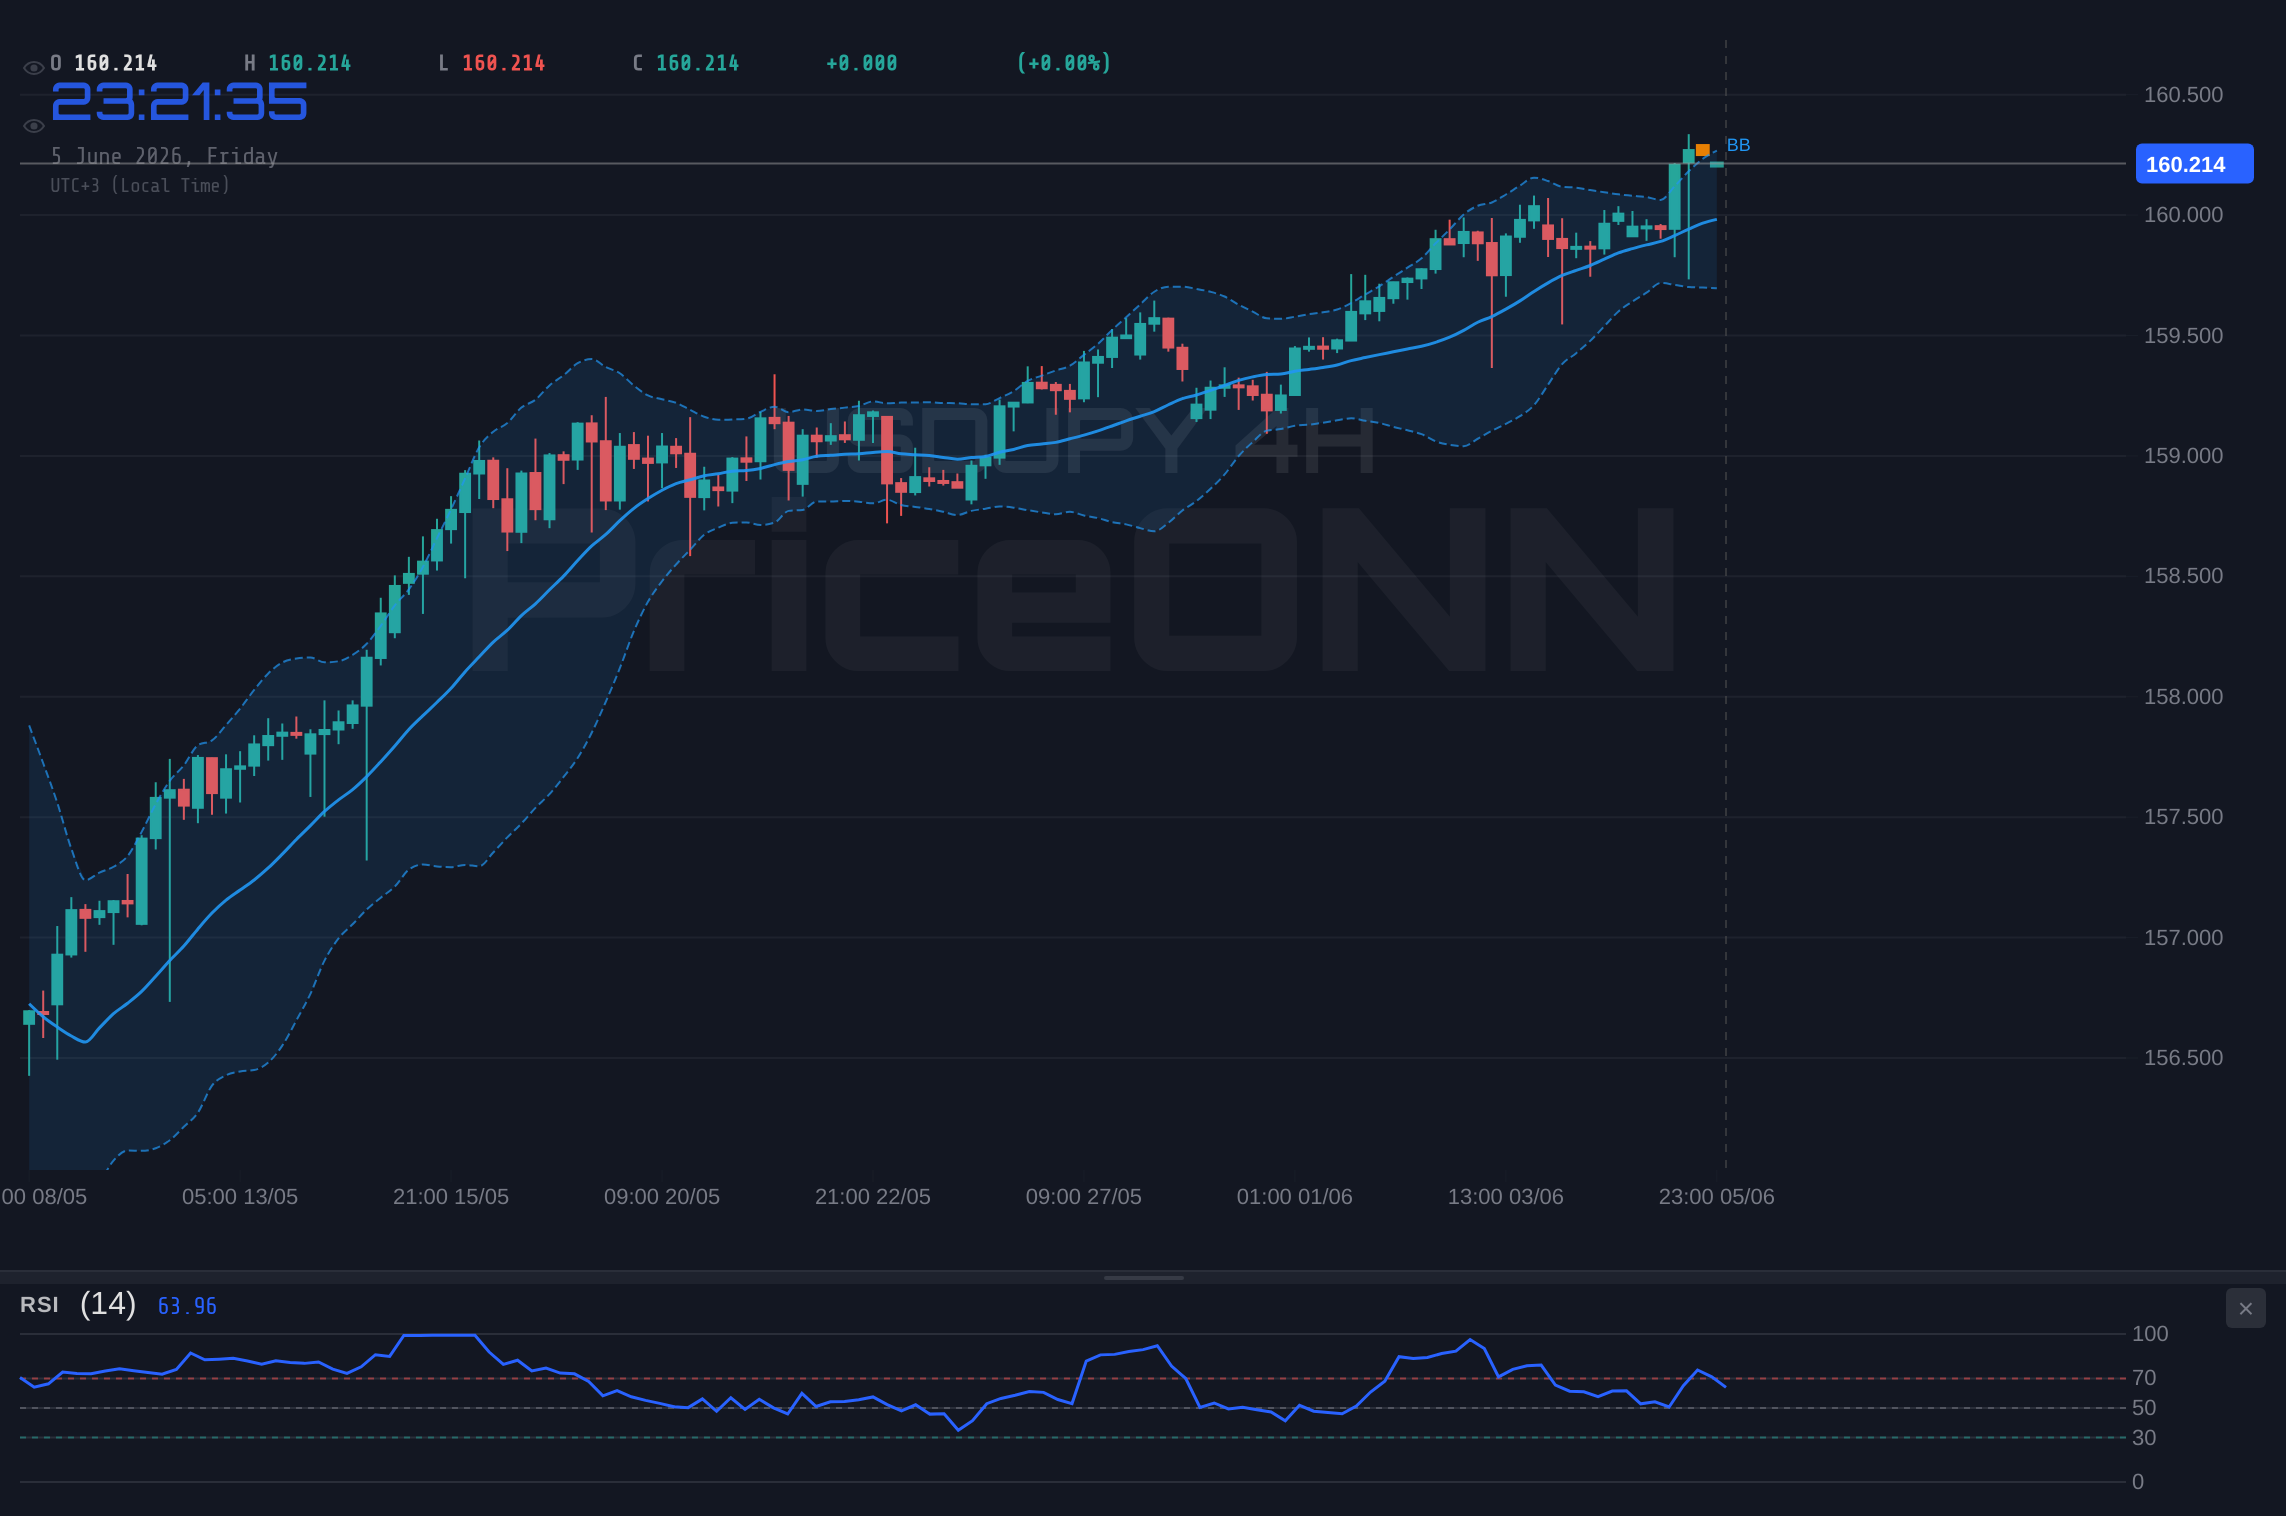
Task: Click the latest candle at 160.214
Action: click(x=1716, y=164)
